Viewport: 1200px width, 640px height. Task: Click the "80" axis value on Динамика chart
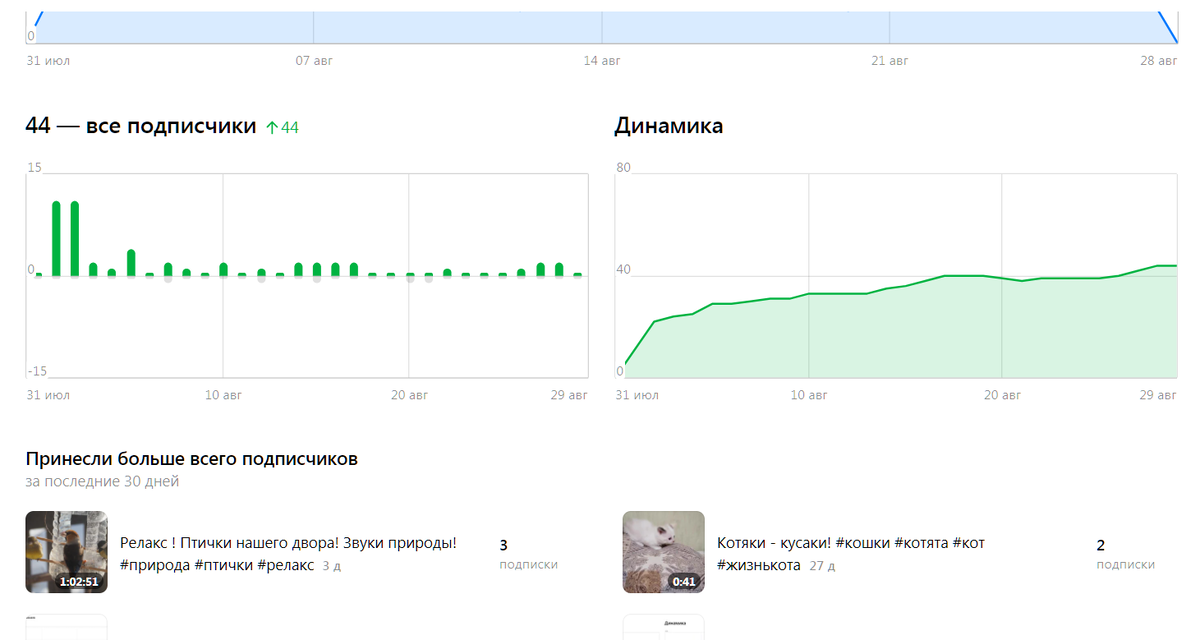[x=623, y=167]
